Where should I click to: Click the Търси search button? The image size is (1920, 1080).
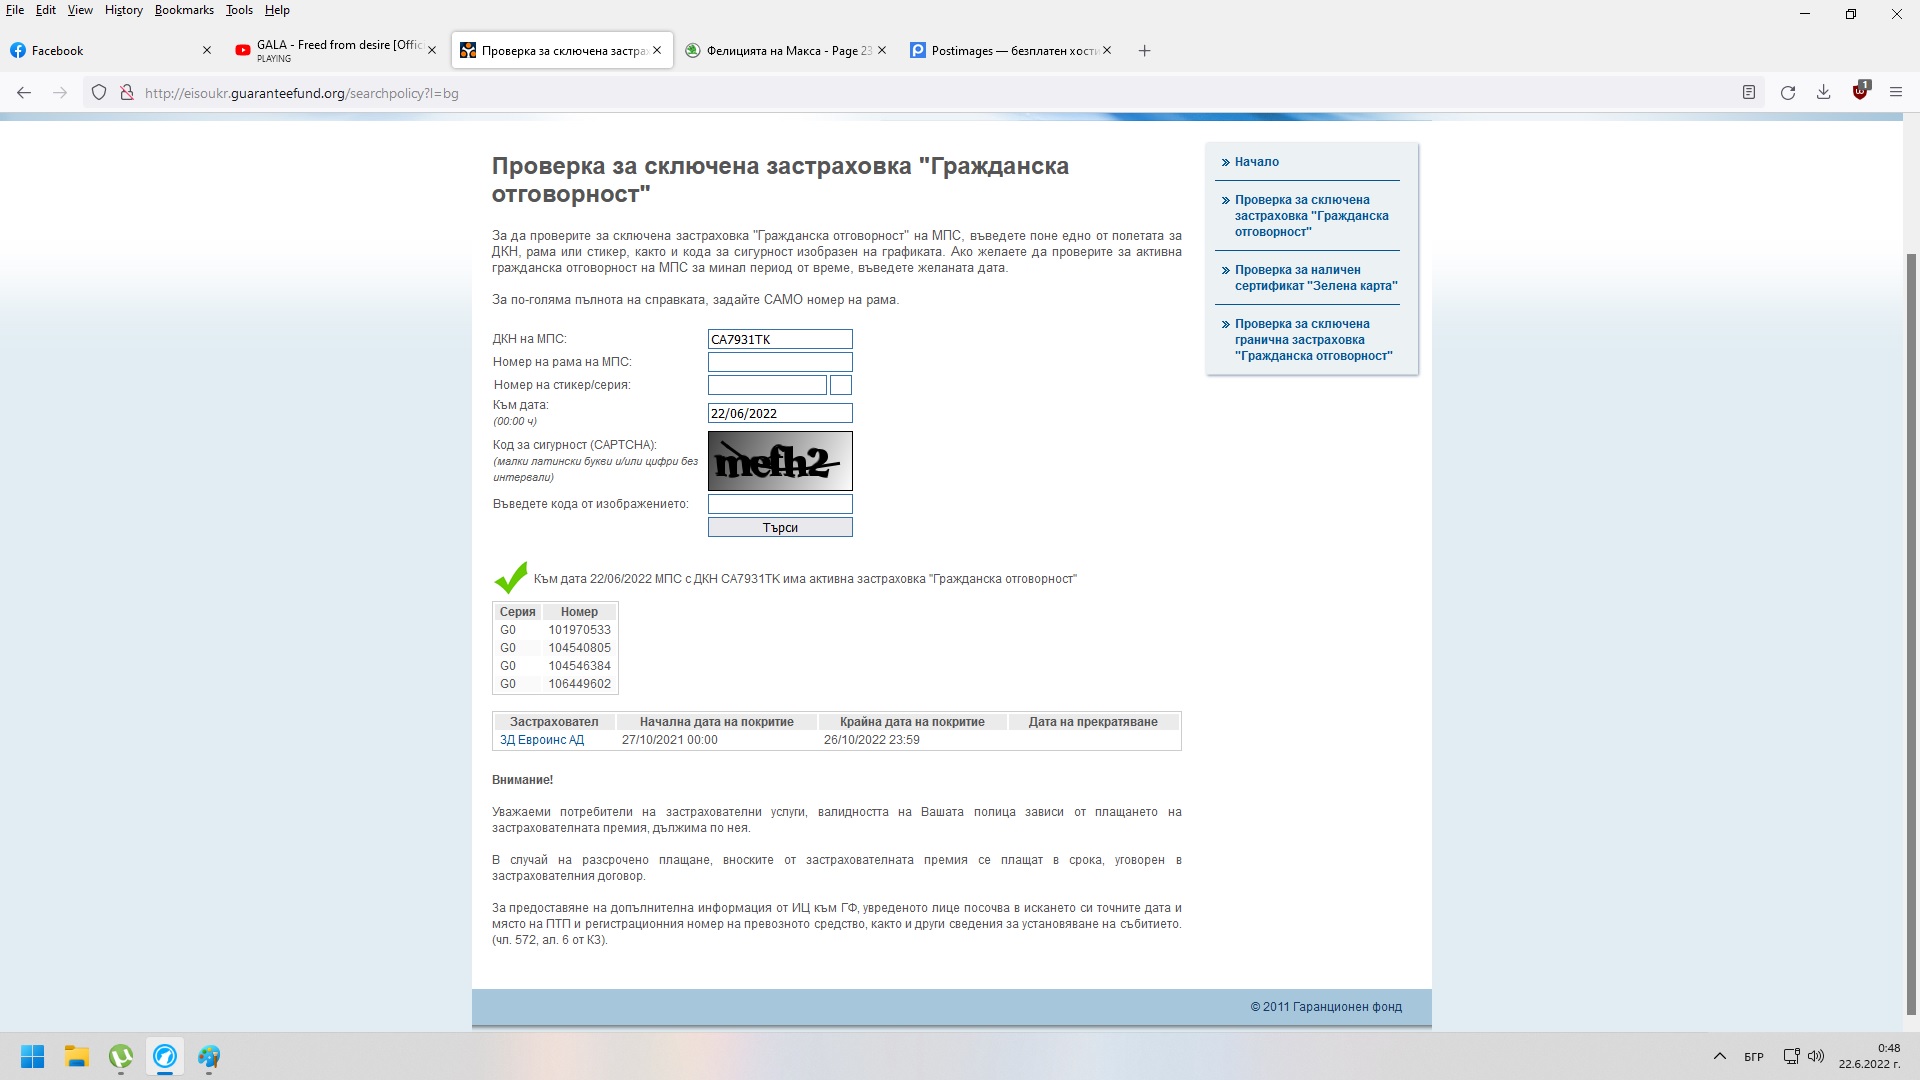pyautogui.click(x=780, y=527)
